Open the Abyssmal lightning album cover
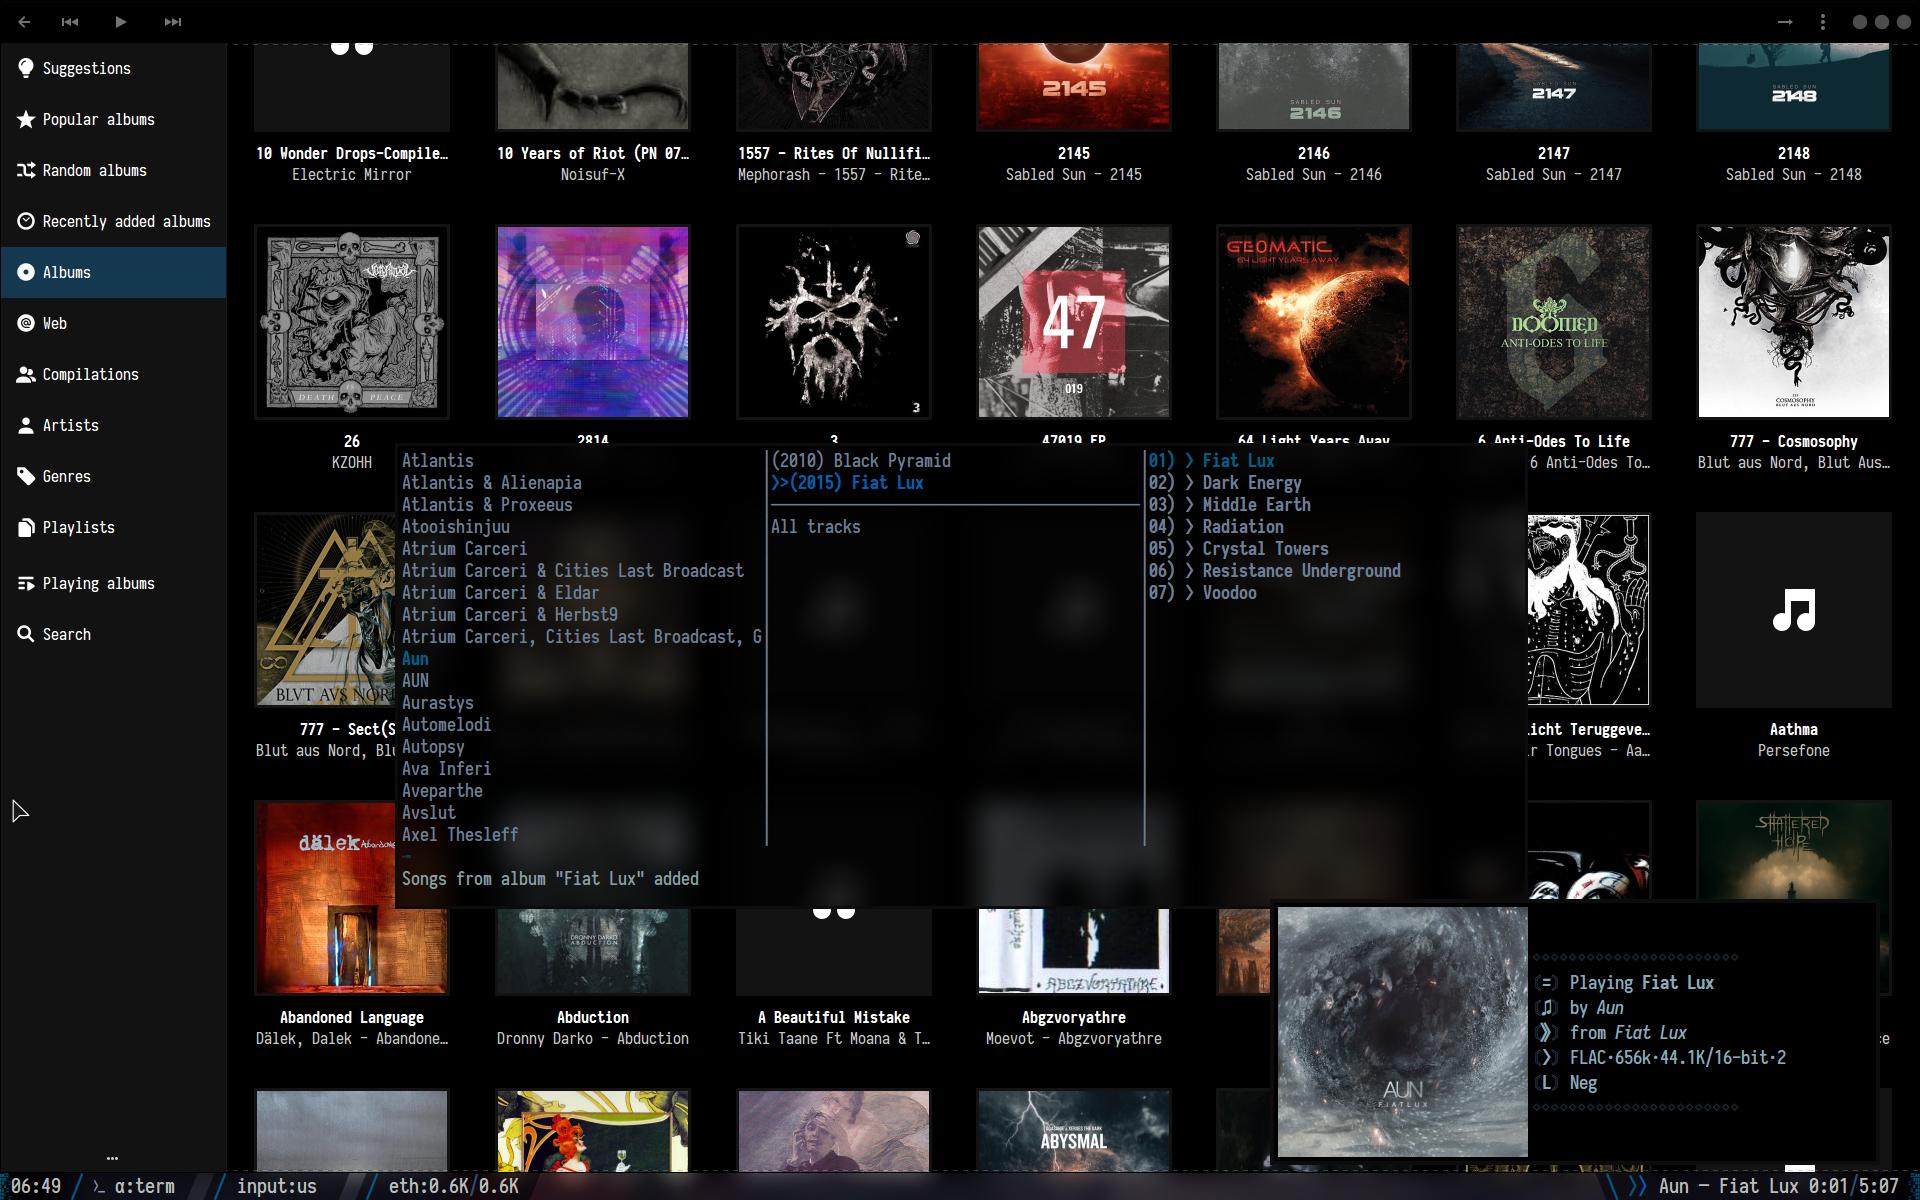 click(1074, 1130)
